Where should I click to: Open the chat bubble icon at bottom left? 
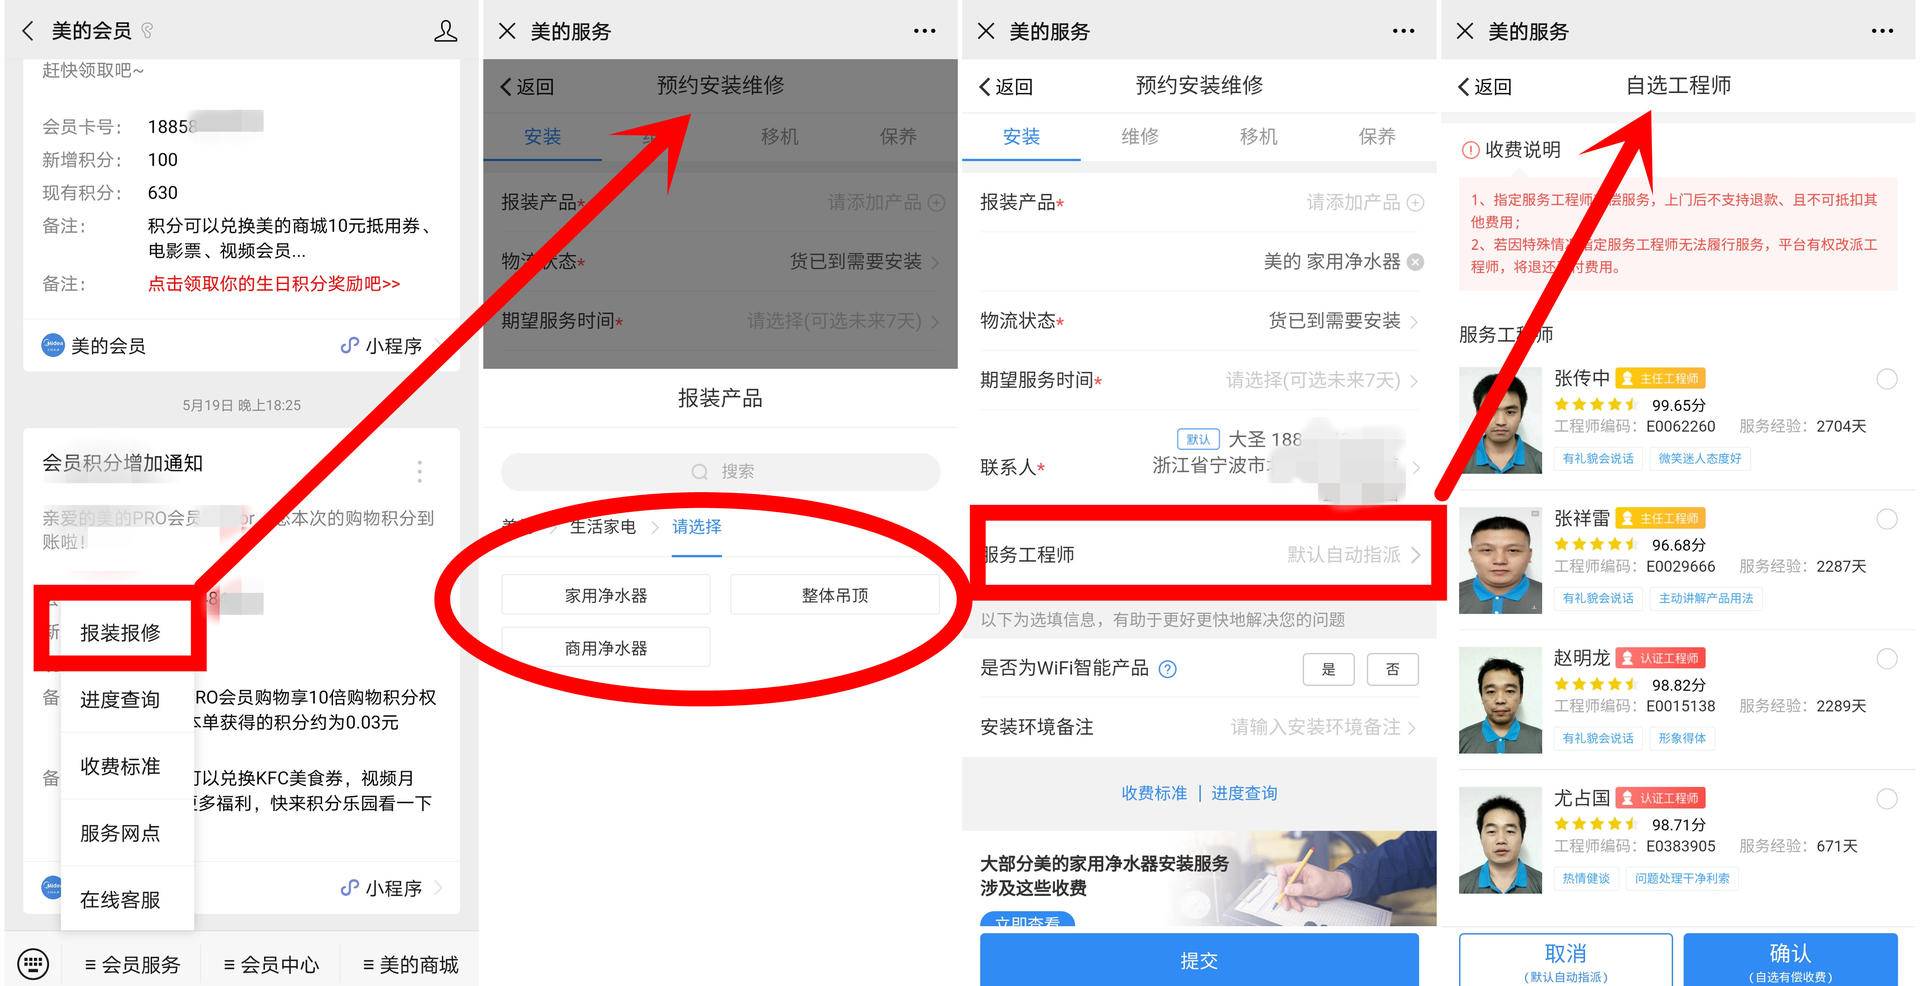[x=33, y=961]
